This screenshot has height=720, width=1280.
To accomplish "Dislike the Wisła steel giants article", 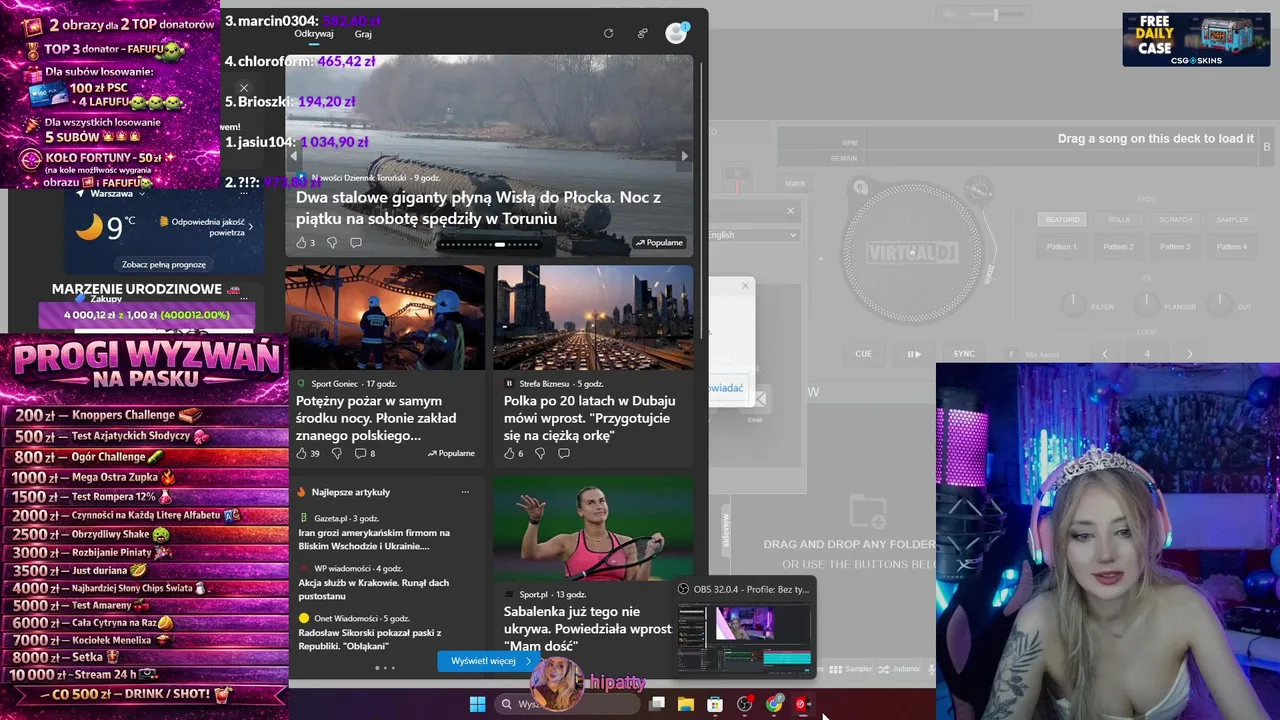I will click(332, 243).
